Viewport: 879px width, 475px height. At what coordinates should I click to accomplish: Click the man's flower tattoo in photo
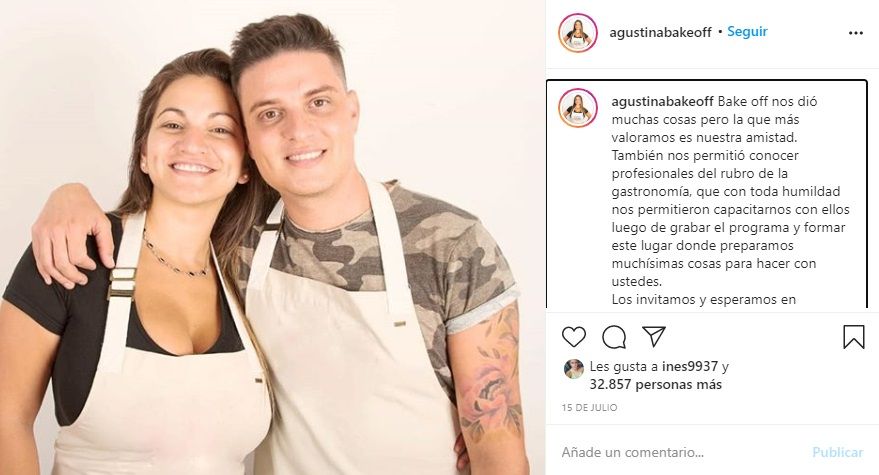pyautogui.click(x=492, y=376)
